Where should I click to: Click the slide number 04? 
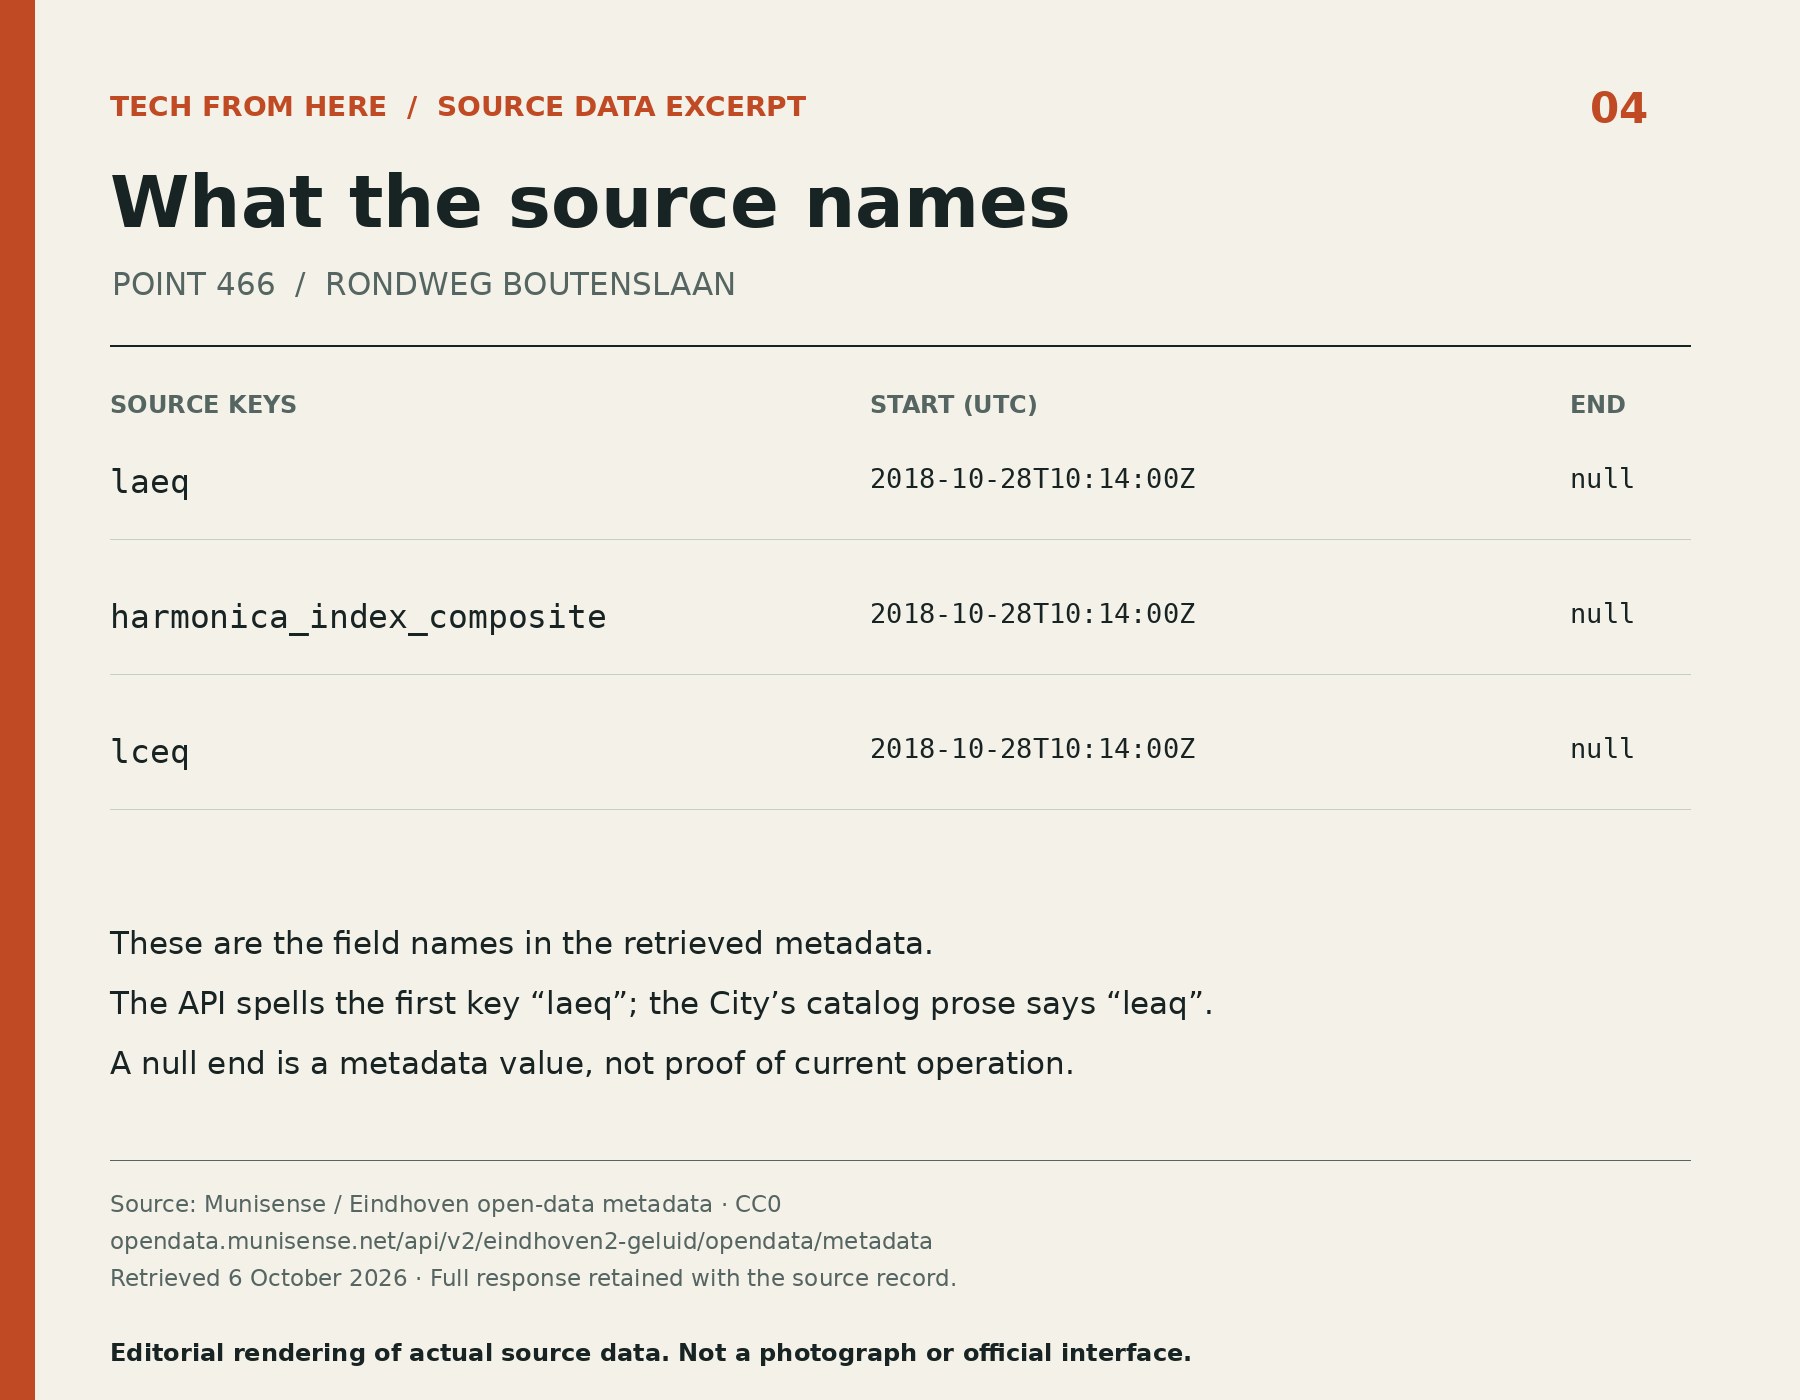click(x=1618, y=109)
